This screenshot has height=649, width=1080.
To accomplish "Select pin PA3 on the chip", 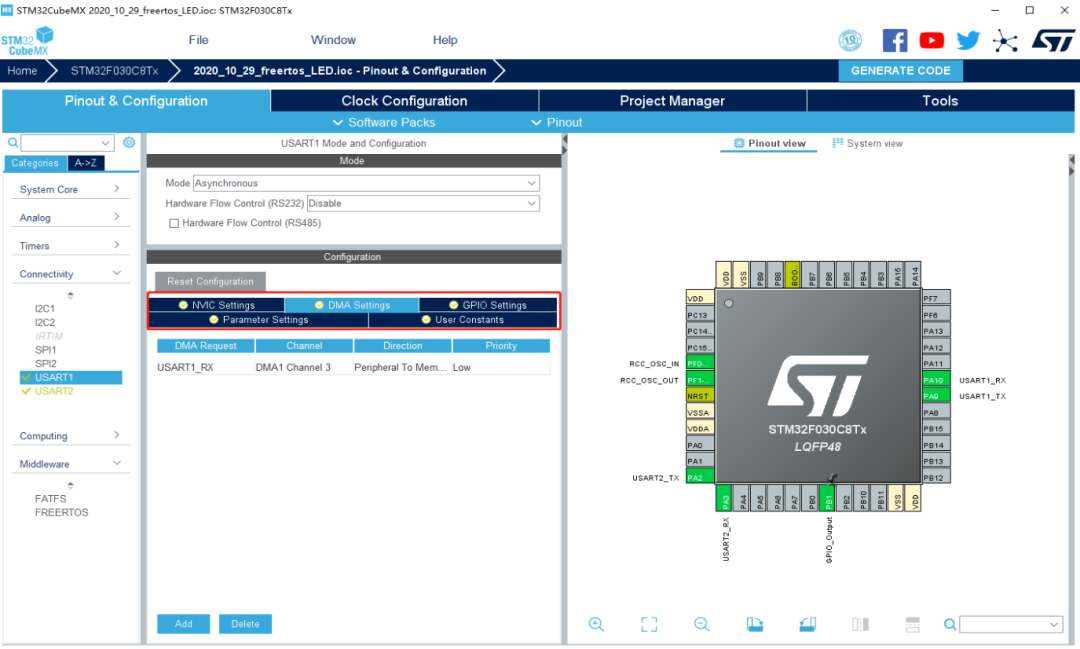I will 725,497.
